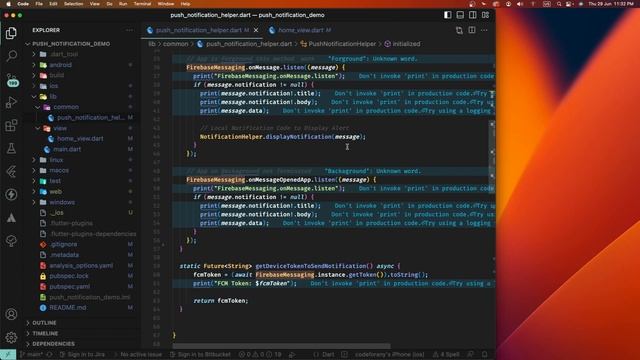Image resolution: width=640 pixels, height=360 pixels.
Task: Open the Terminal menu
Action: point(142,4)
